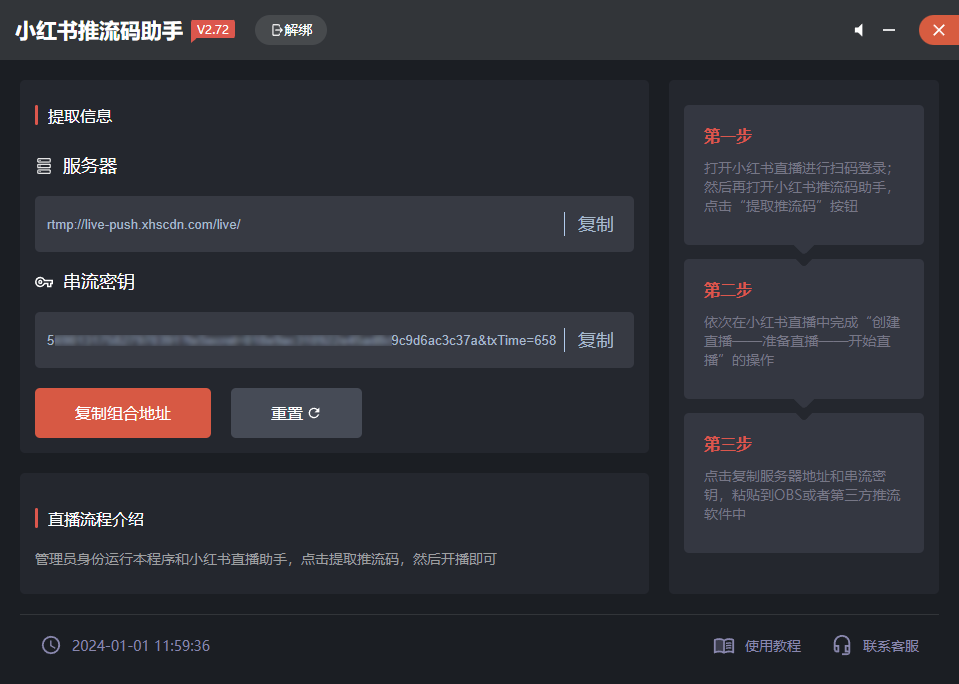959x684 pixels.
Task: Copy the stream key with 复制
Action: (596, 340)
